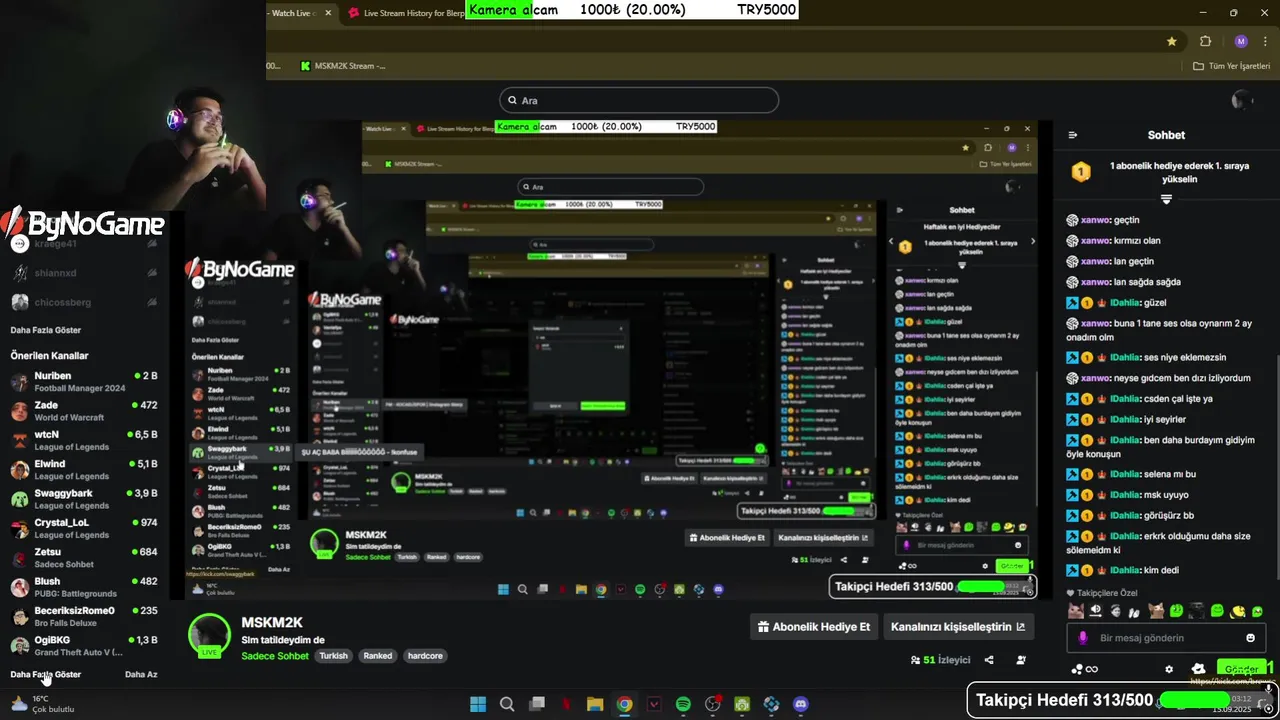Open Blush PUBG channel
Viewport: 1280px width, 720px height.
[84, 586]
